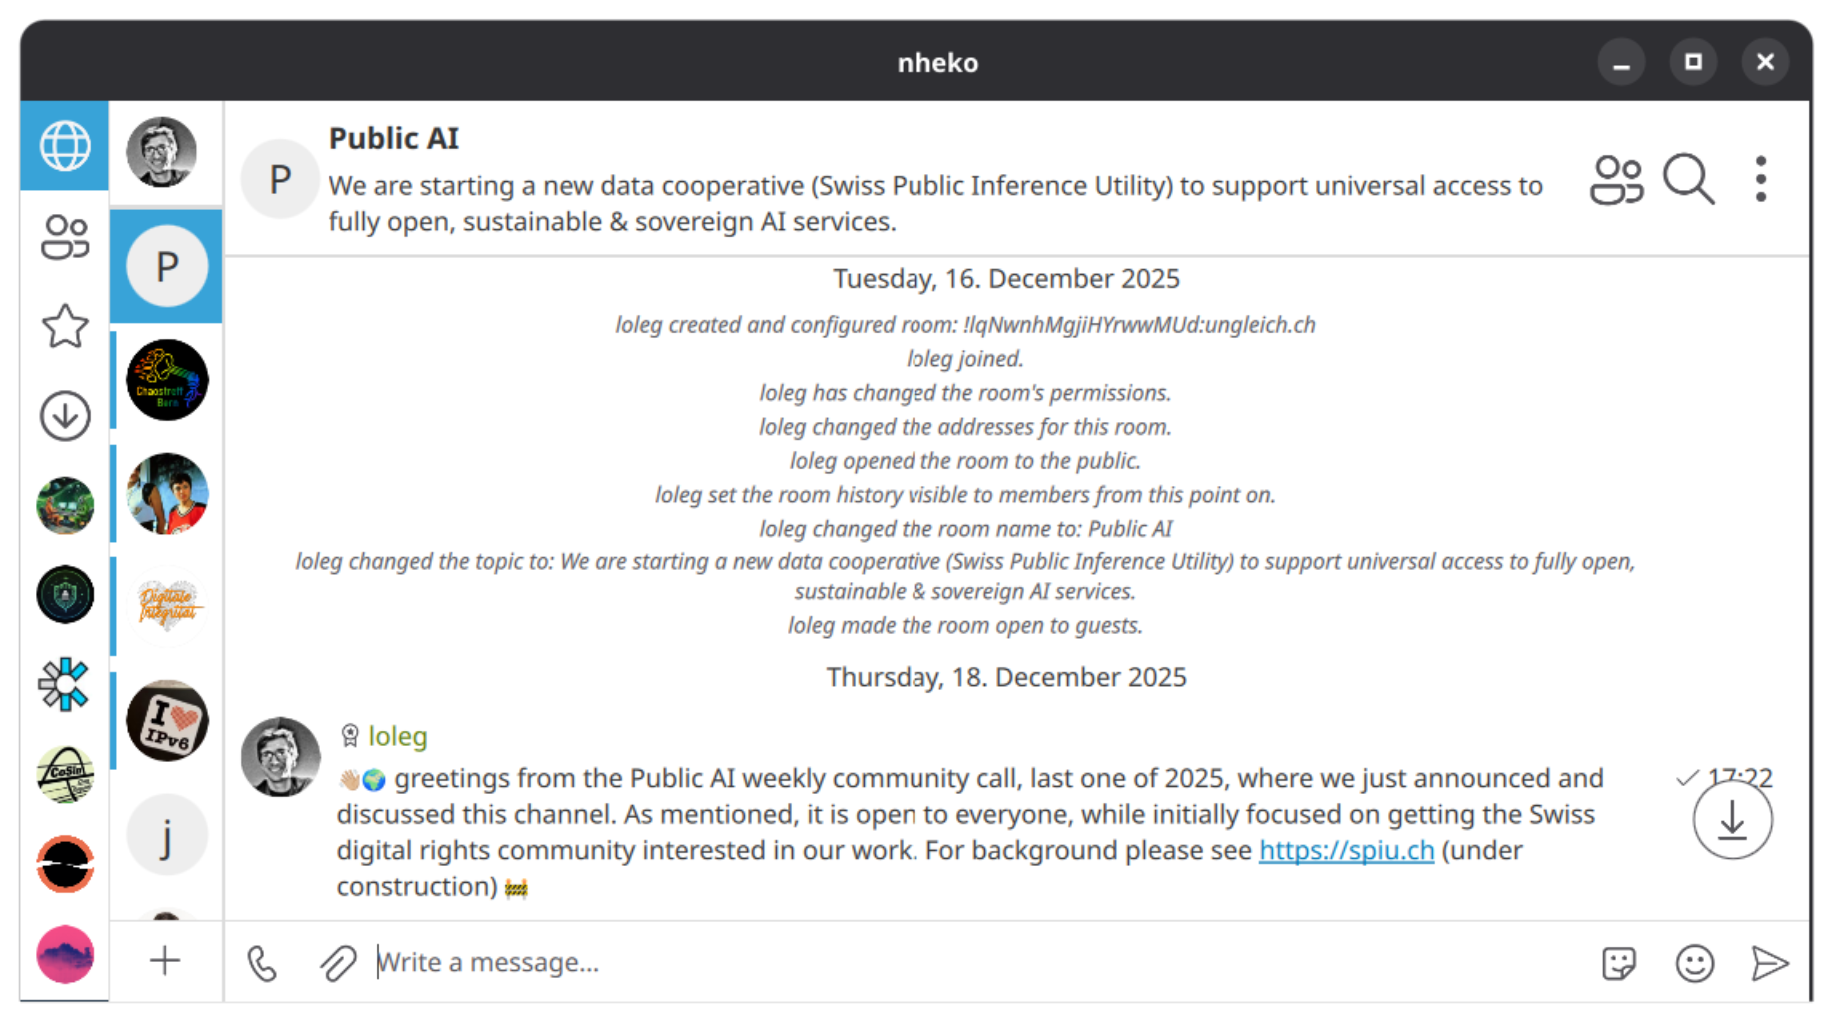Open the I love IPv6 room
This screenshot has height=1022, width=1834.
click(167, 721)
